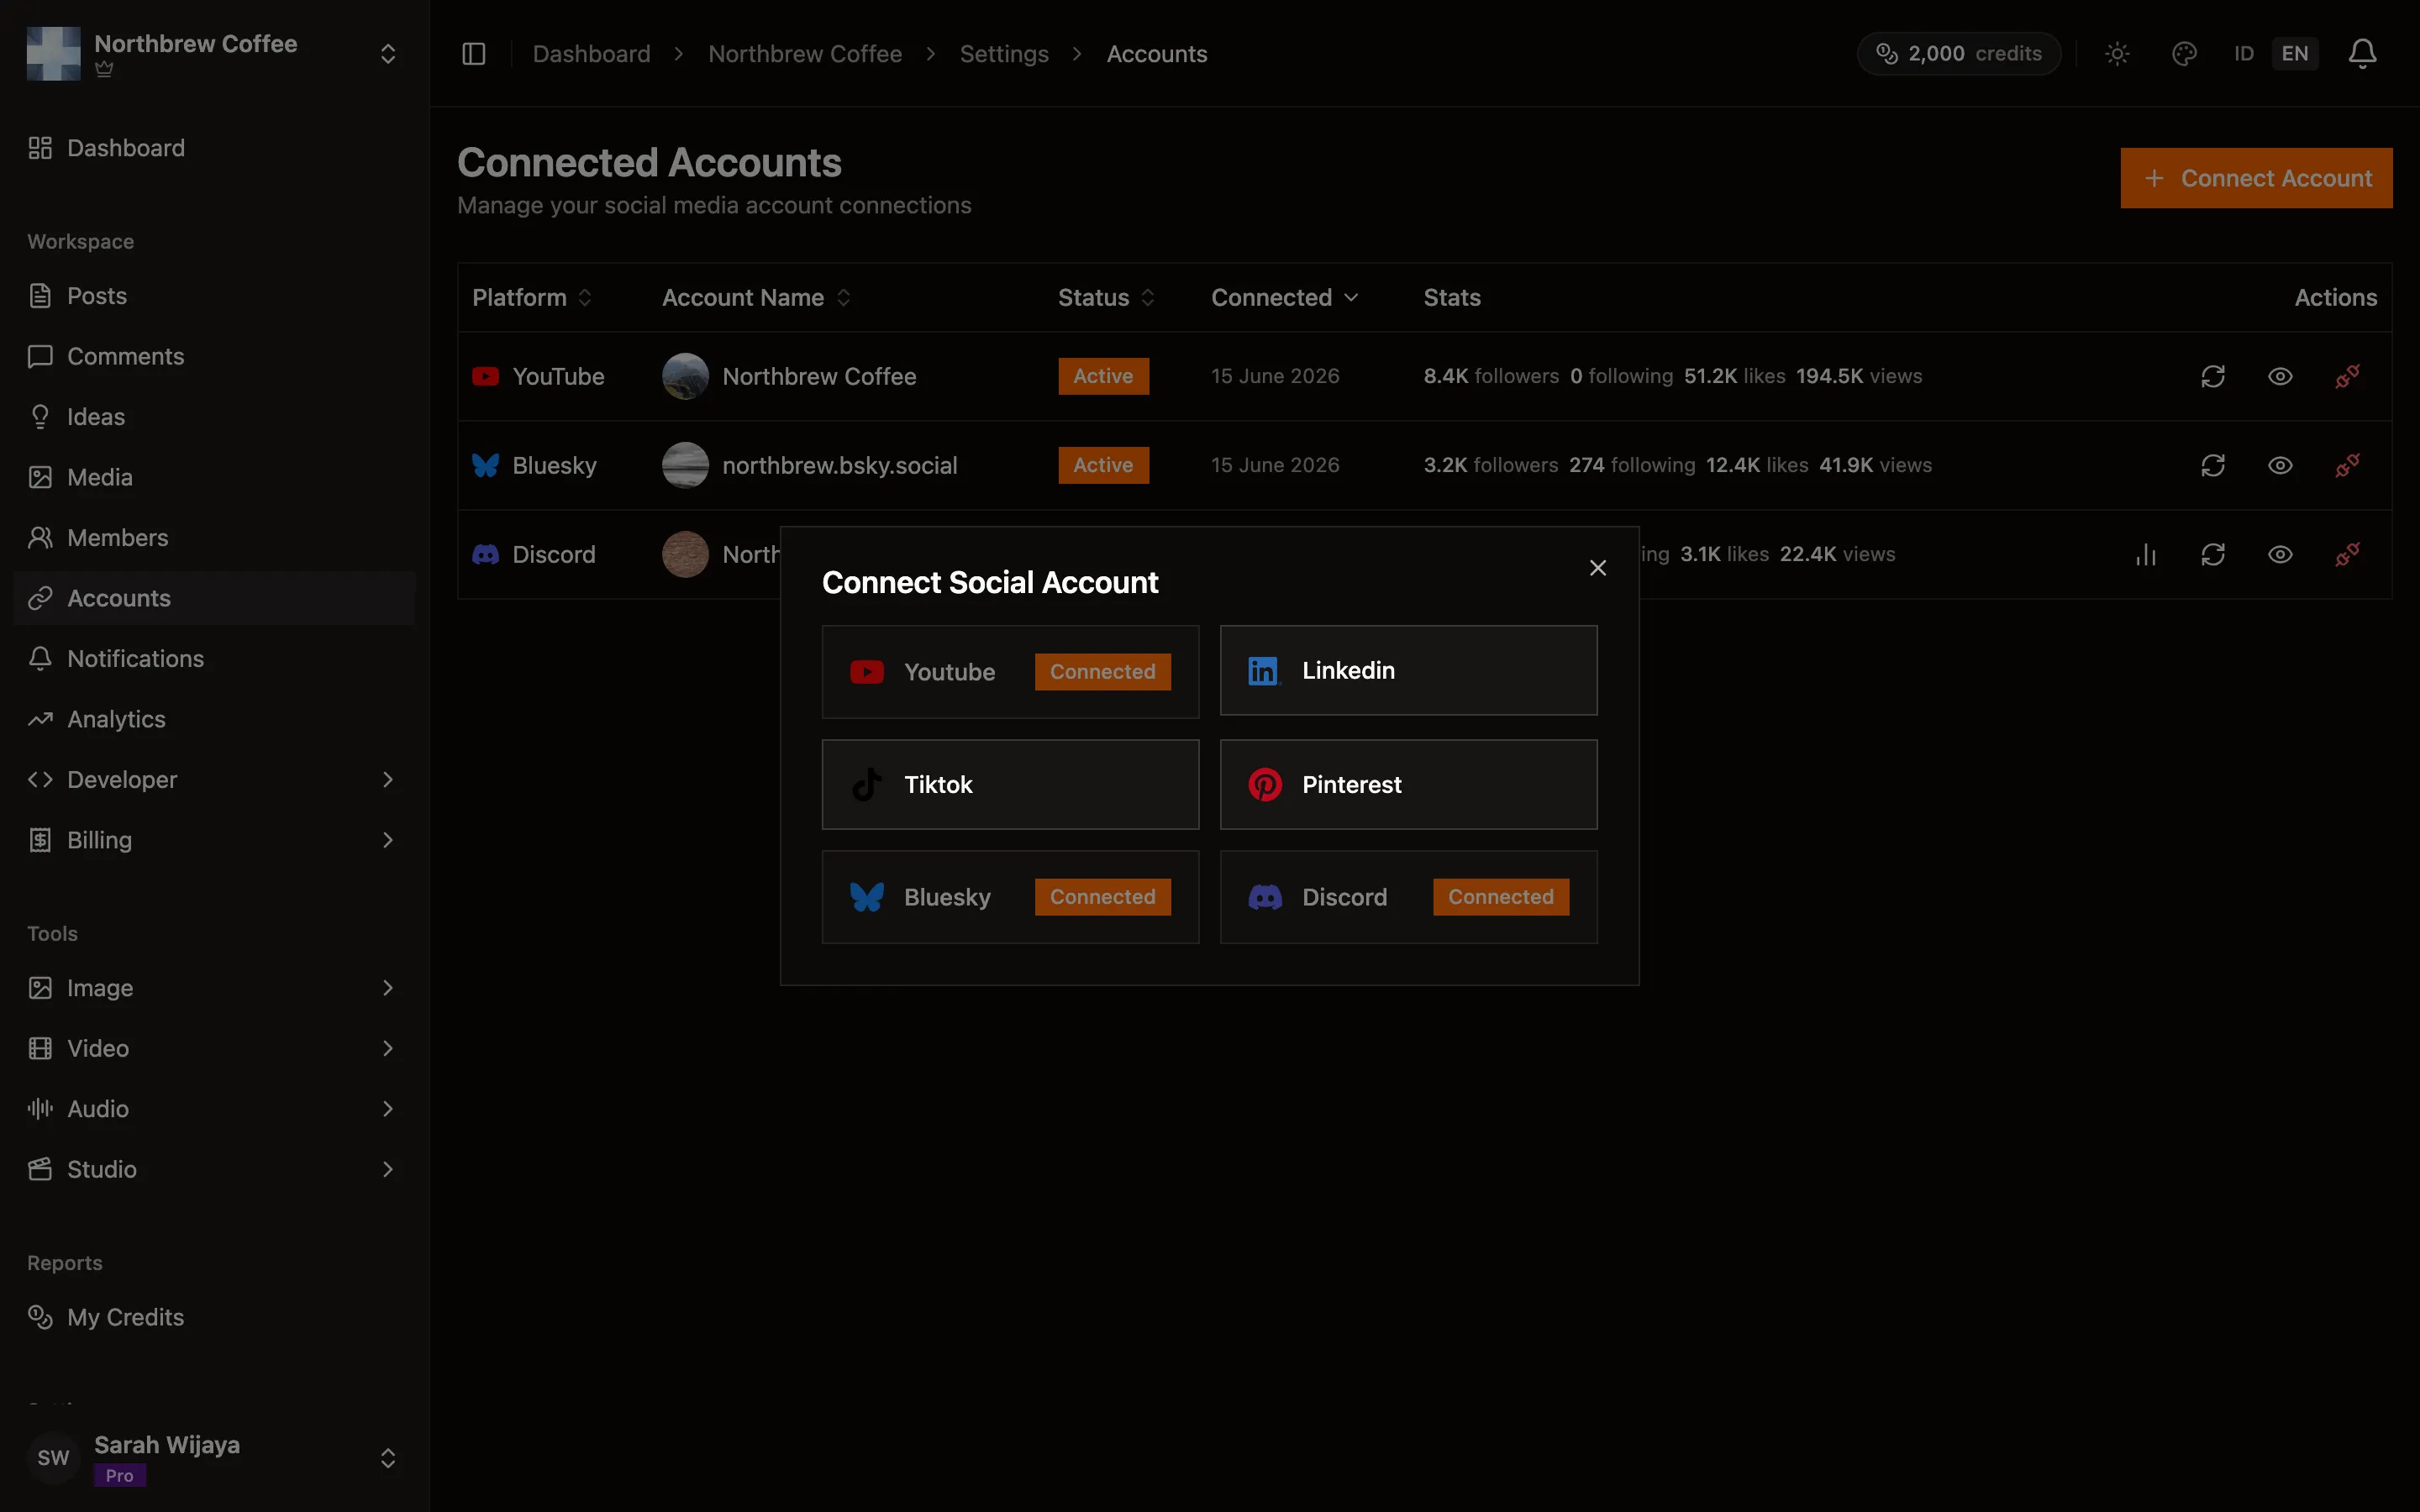Open Members in the sidebar
Viewport: 2420px width, 1512px height.
(214, 538)
